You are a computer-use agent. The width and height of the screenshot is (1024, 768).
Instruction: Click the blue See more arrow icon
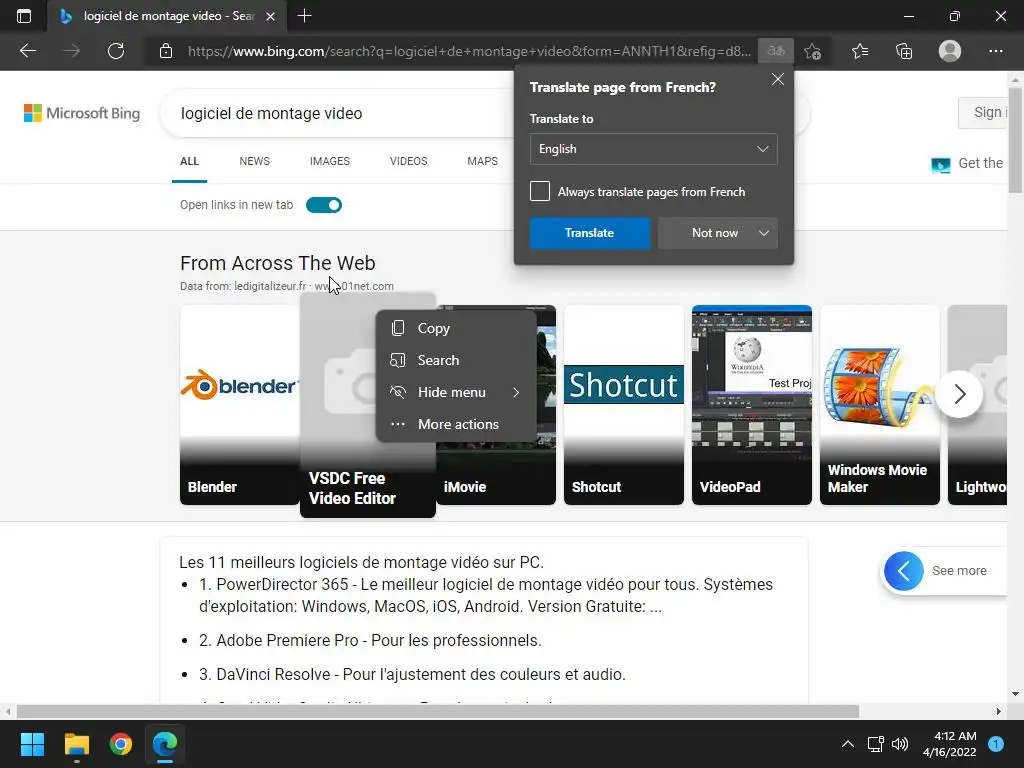[x=903, y=571]
